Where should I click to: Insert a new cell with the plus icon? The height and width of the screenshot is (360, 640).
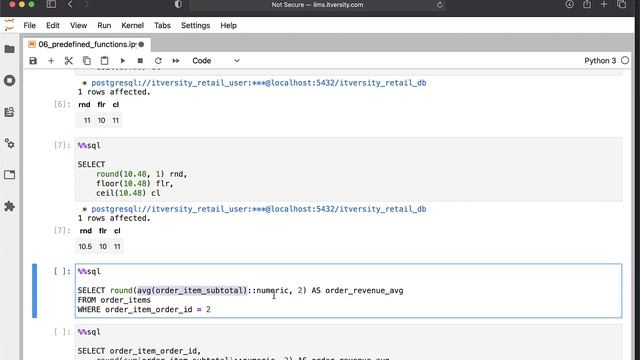point(51,61)
